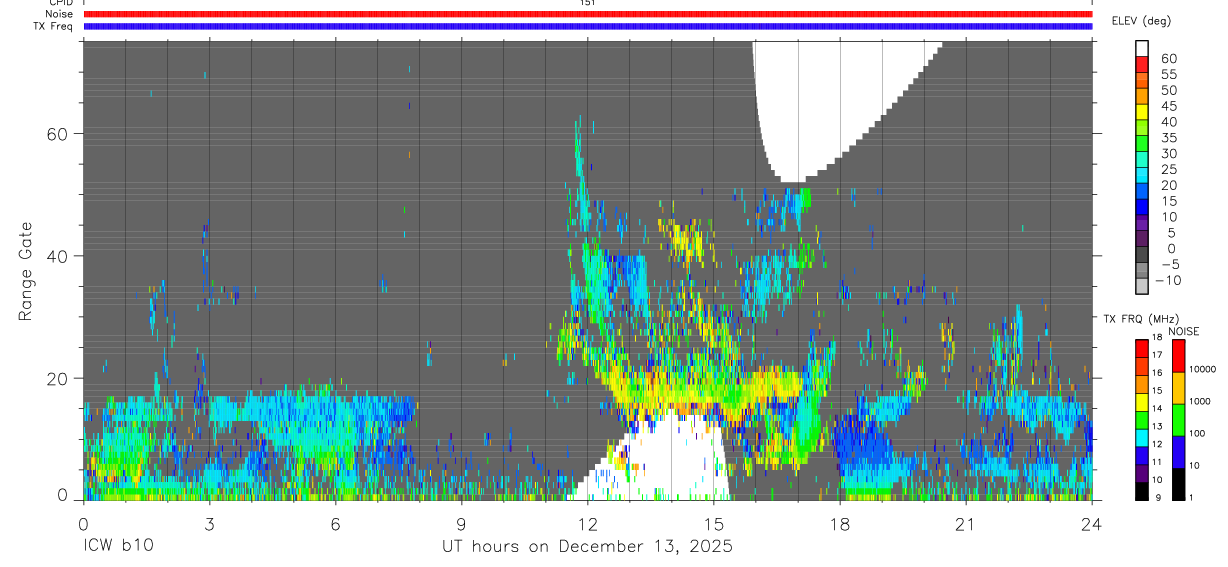Screen dimensions: 1228x567
Task: Click the ELEV legend value 15
Action: click(x=1168, y=201)
